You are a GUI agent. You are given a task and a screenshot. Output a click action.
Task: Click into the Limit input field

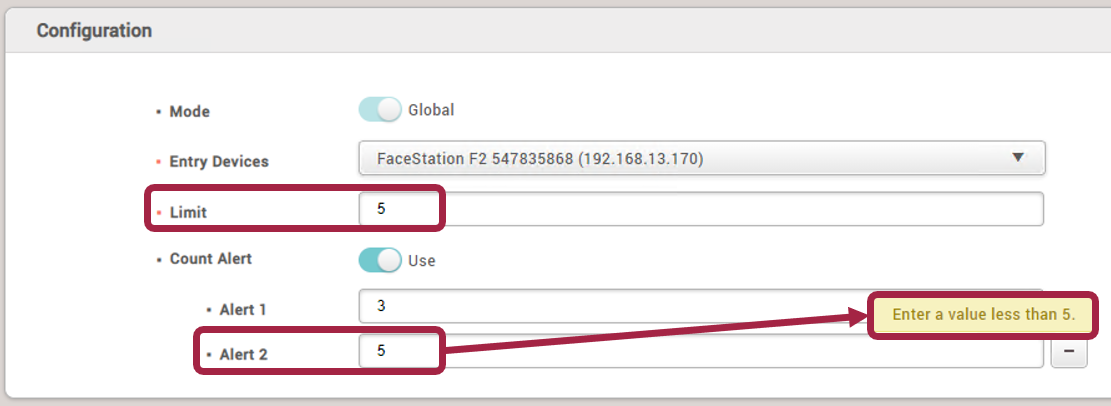[x=700, y=209]
